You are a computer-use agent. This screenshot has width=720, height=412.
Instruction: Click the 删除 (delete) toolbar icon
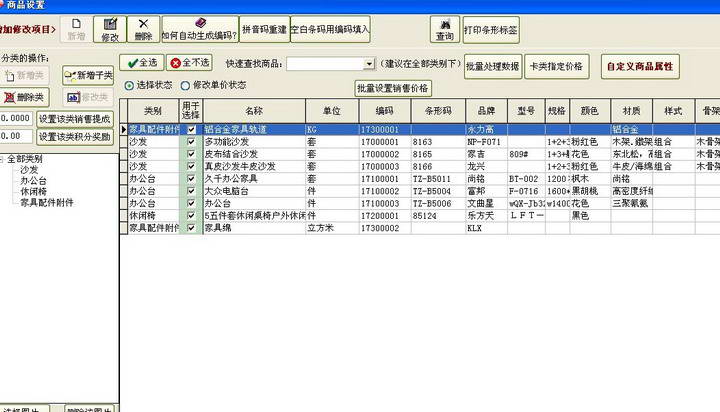click(x=143, y=29)
